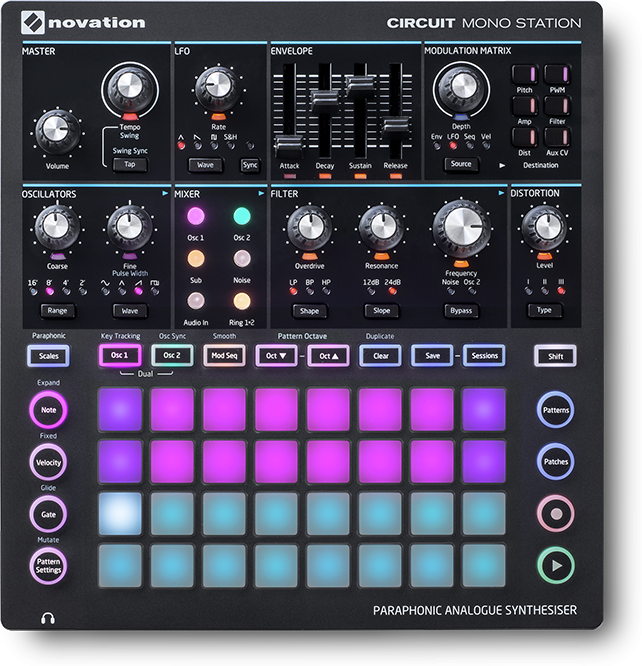The width and height of the screenshot is (642, 666).
Task: Click the Filter section arrow
Action: pos(501,193)
